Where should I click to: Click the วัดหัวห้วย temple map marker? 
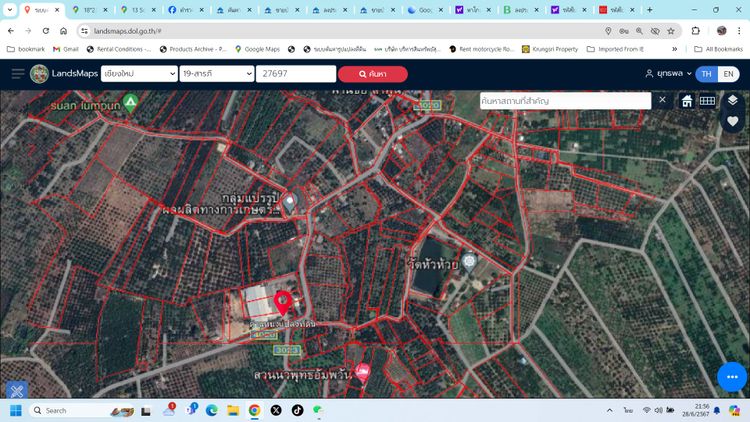coord(470,260)
